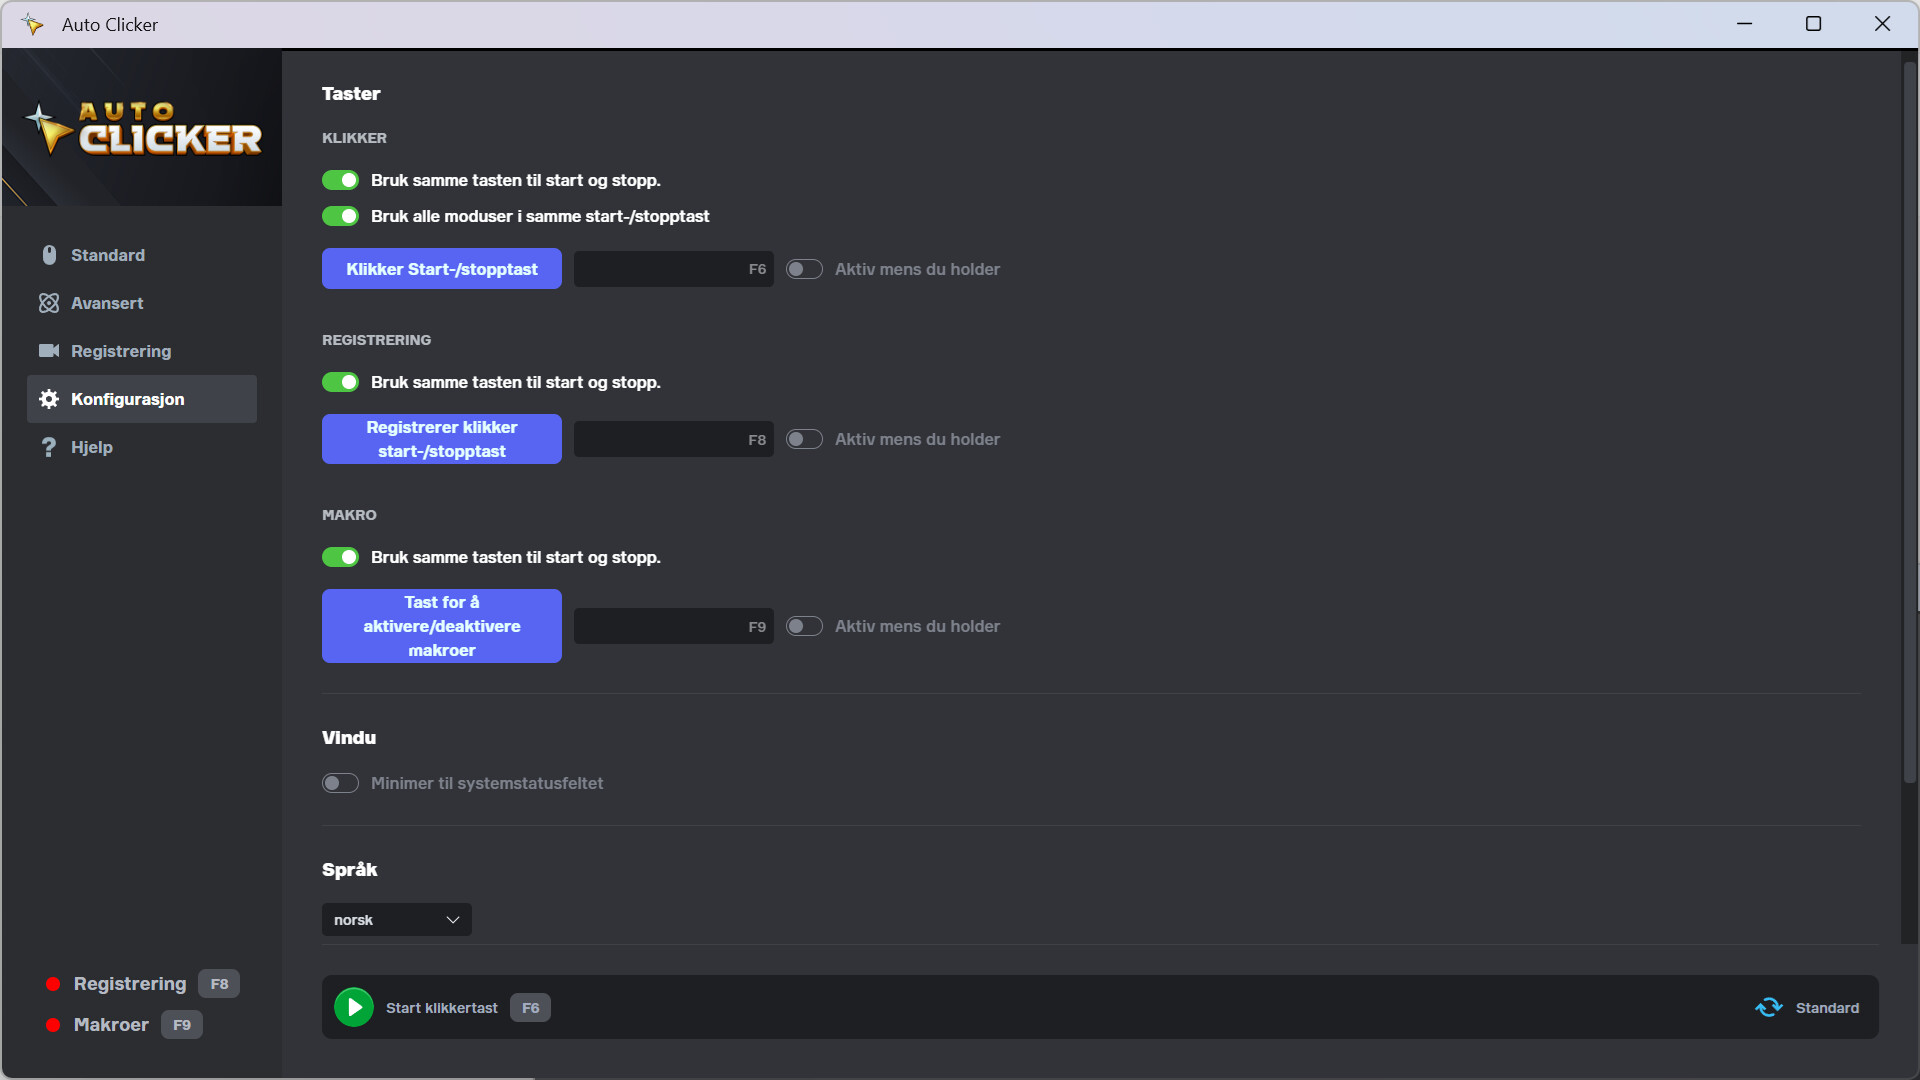The width and height of the screenshot is (1920, 1080).
Task: Click the 'Vindu' heading
Action: (x=349, y=738)
